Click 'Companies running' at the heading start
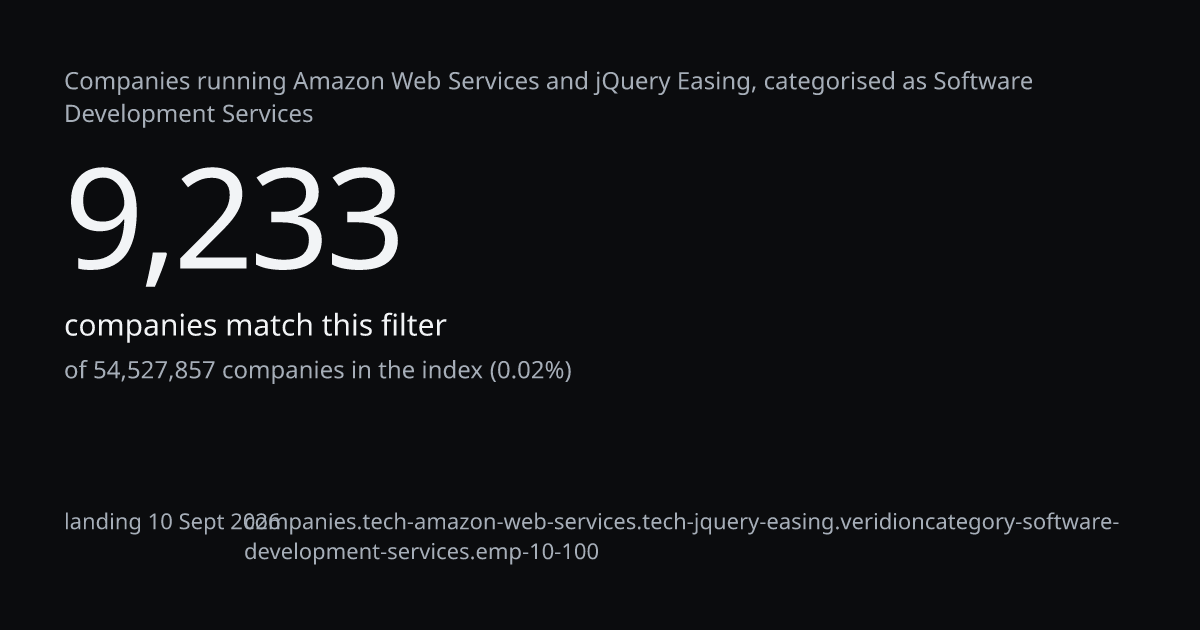 pyautogui.click(x=176, y=82)
